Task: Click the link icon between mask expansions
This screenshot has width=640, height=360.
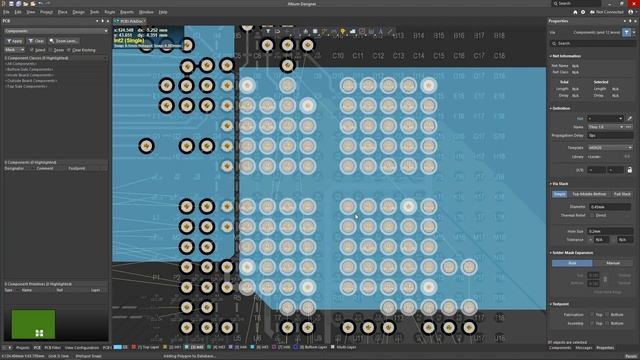Action: point(605,279)
